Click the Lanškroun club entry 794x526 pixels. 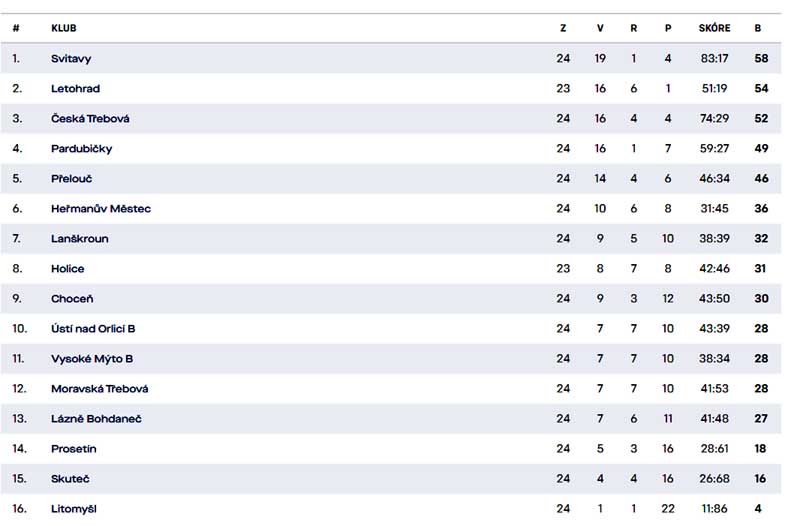(x=80, y=238)
